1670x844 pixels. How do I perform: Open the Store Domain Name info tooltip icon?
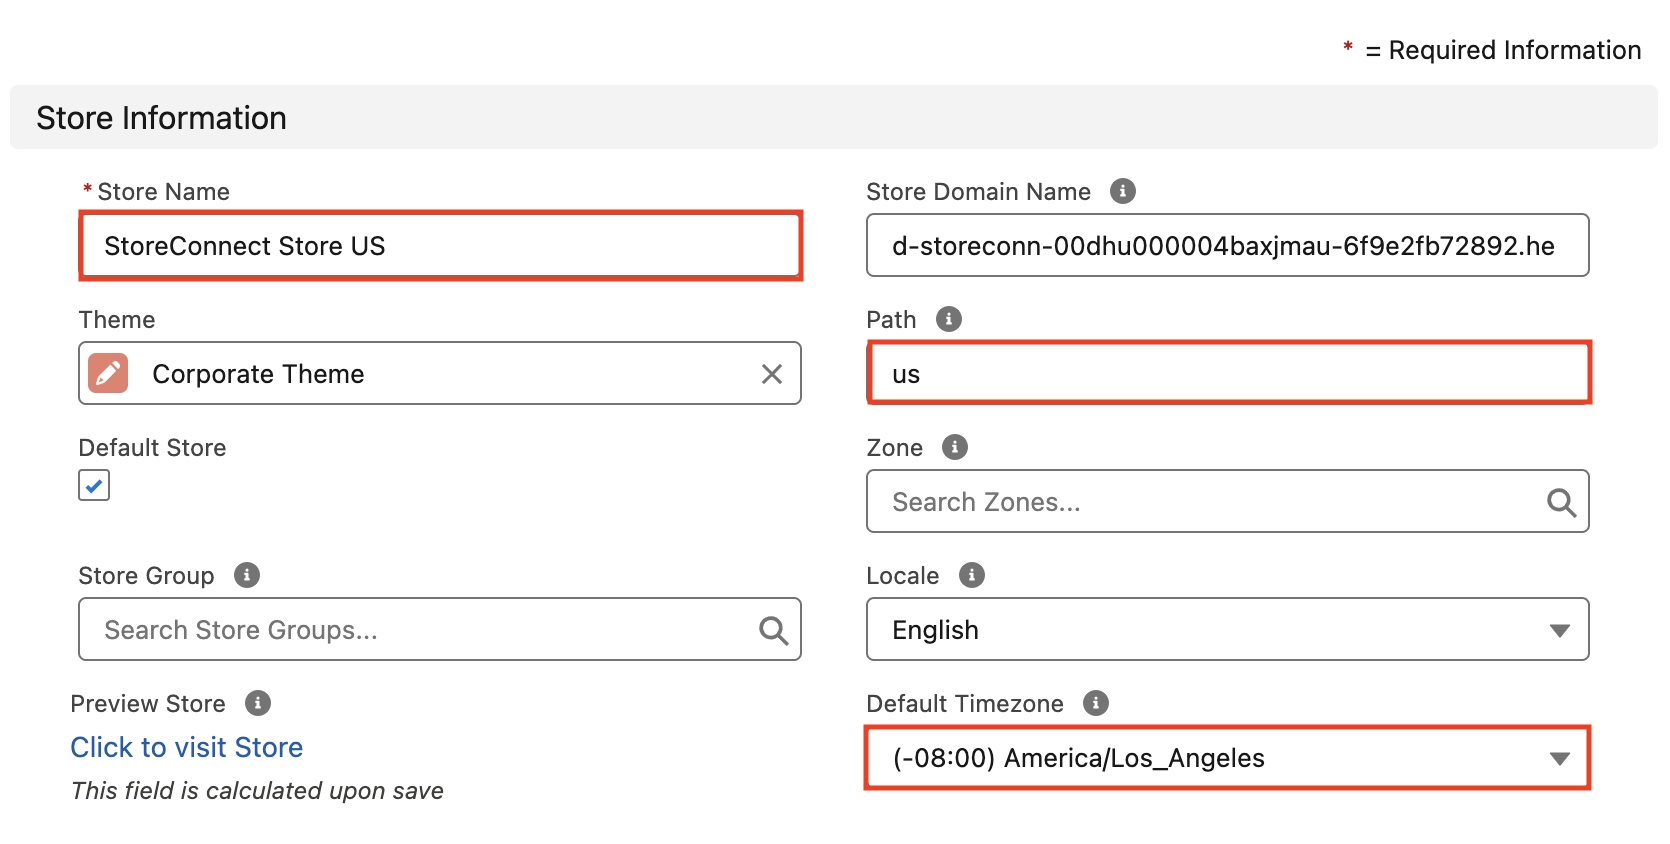pyautogui.click(x=1123, y=191)
